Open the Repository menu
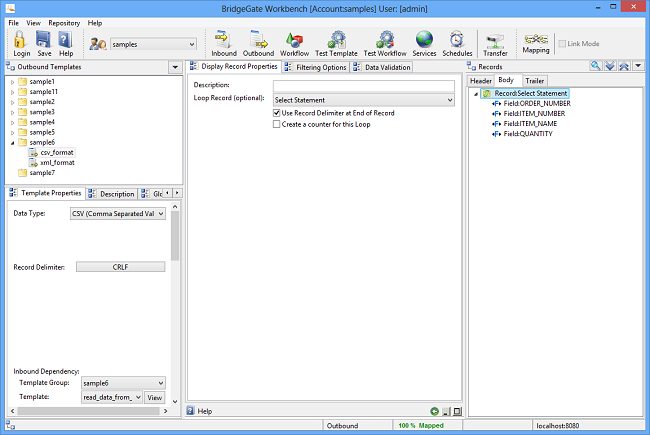The image size is (650, 435). point(64,23)
